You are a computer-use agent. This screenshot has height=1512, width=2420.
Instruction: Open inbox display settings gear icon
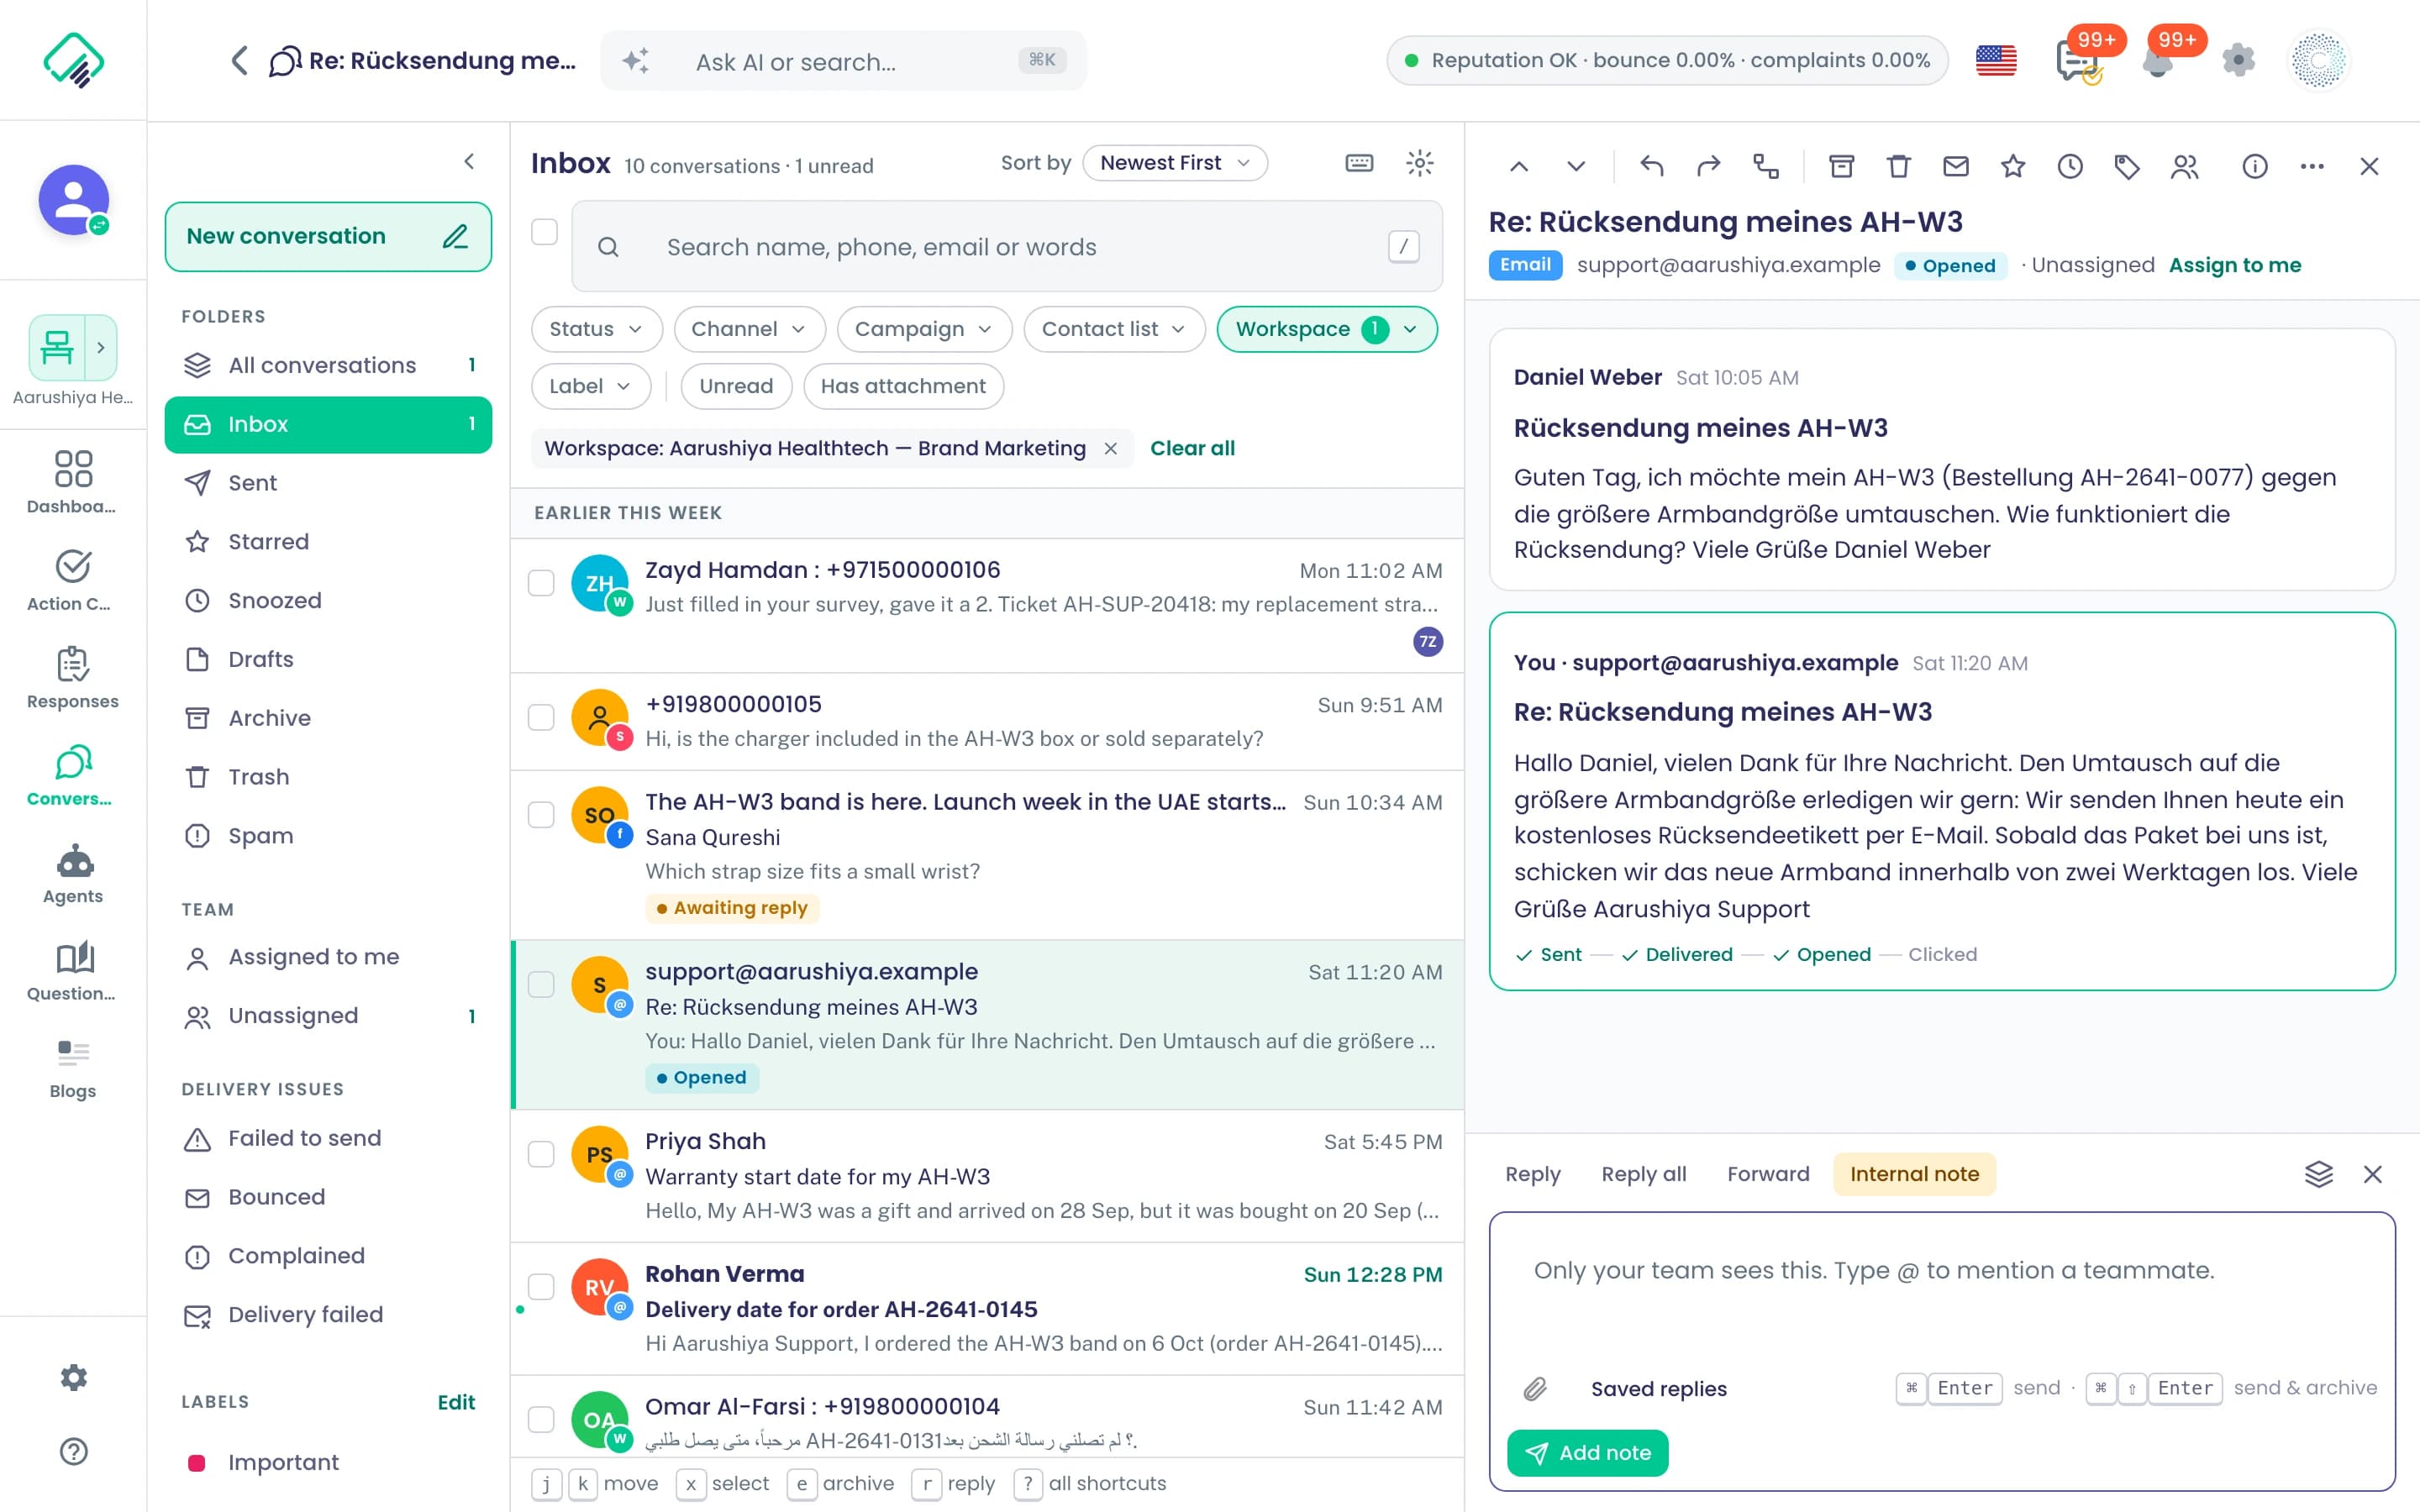point(1420,163)
